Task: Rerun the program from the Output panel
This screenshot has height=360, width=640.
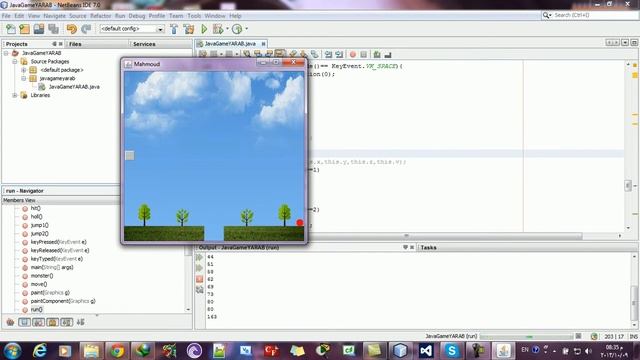Action: [x=199, y=258]
